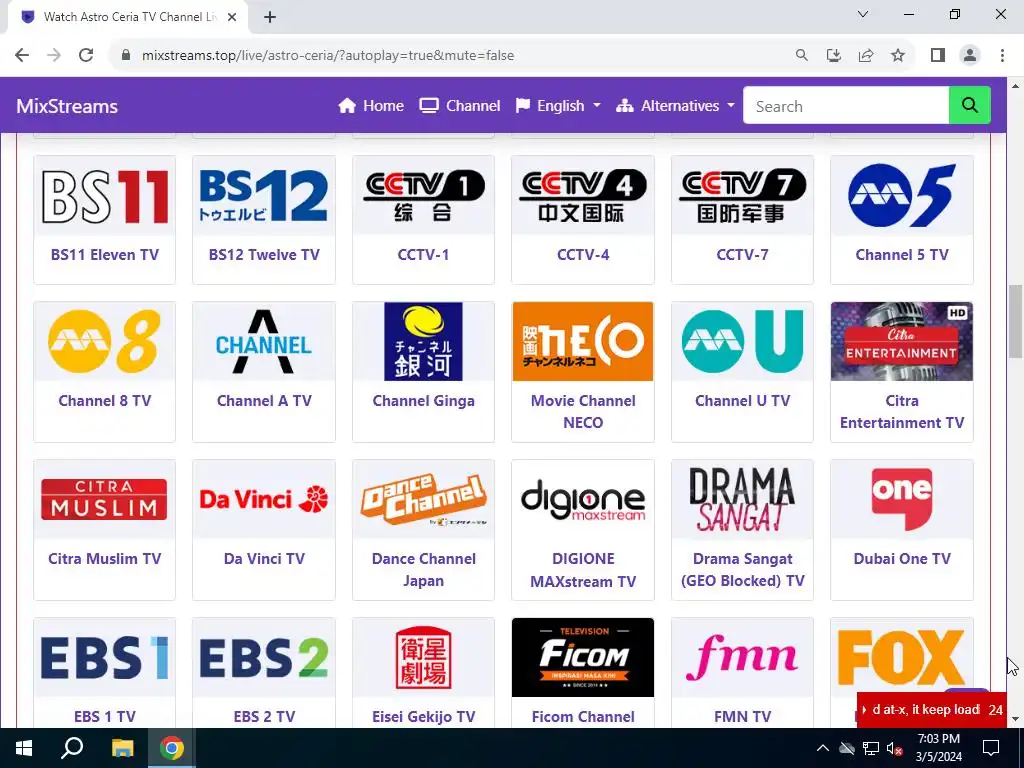Open File Explorer from taskbar
The height and width of the screenshot is (768, 1024).
[x=122, y=748]
